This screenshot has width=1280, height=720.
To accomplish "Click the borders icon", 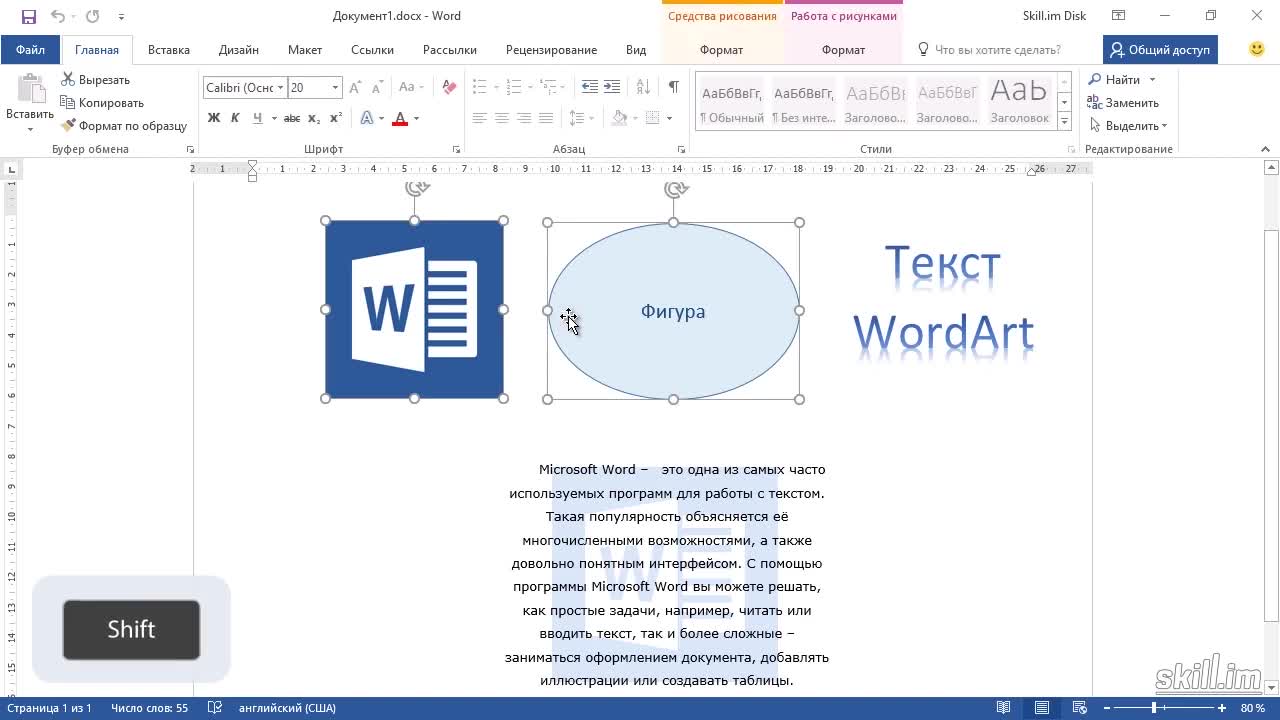I will tap(653, 118).
